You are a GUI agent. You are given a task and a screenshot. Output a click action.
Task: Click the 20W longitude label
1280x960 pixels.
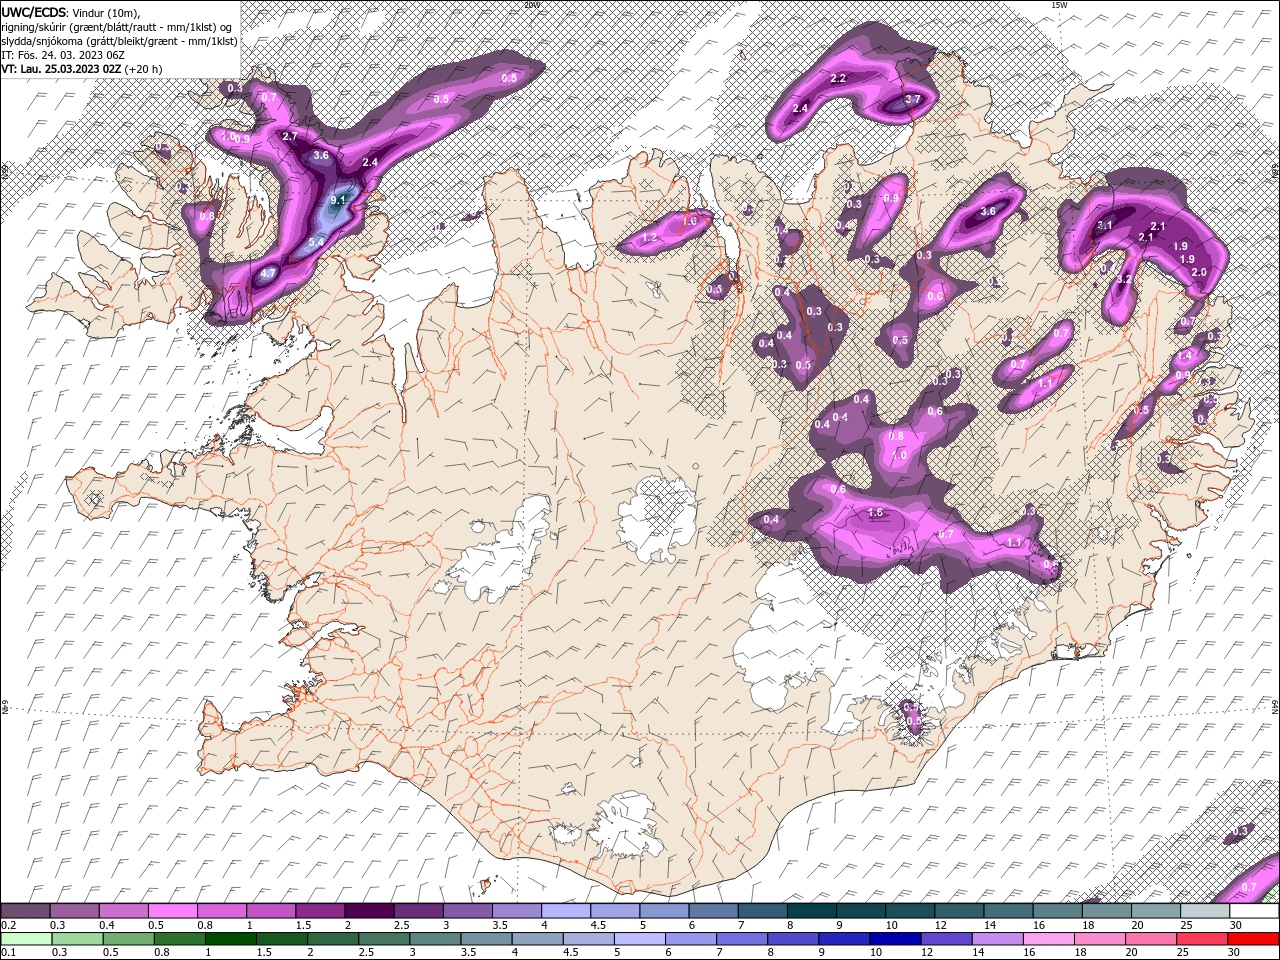(x=531, y=5)
